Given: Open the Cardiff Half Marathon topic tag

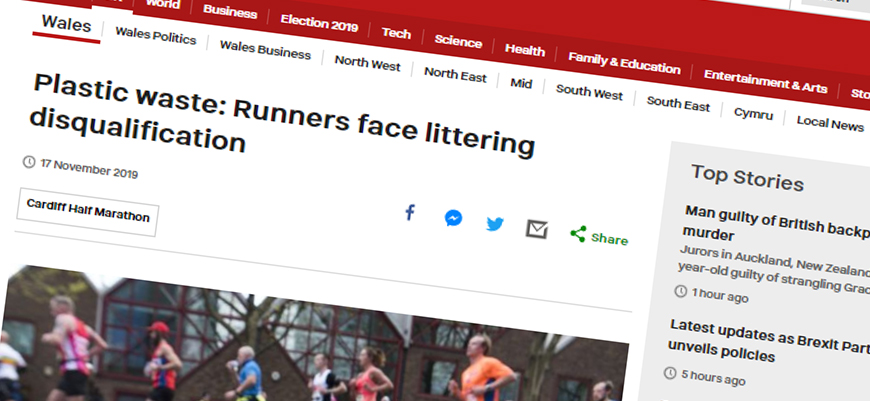Looking at the screenshot, I should click(x=88, y=211).
